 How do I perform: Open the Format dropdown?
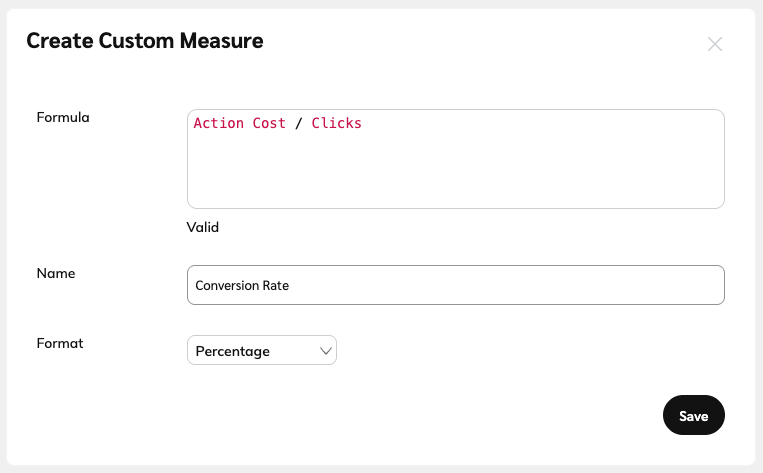pos(261,351)
